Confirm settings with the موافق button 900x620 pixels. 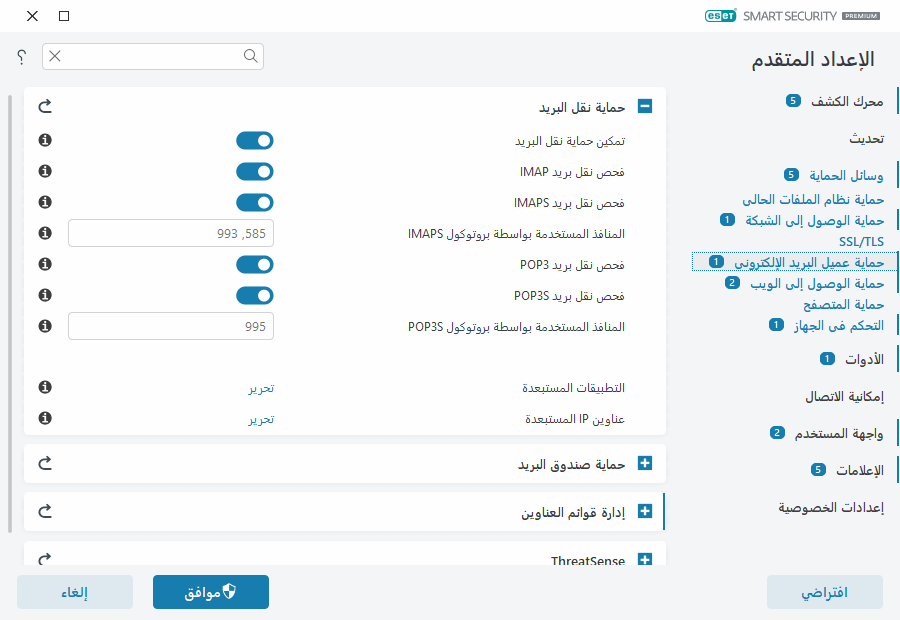point(210,592)
